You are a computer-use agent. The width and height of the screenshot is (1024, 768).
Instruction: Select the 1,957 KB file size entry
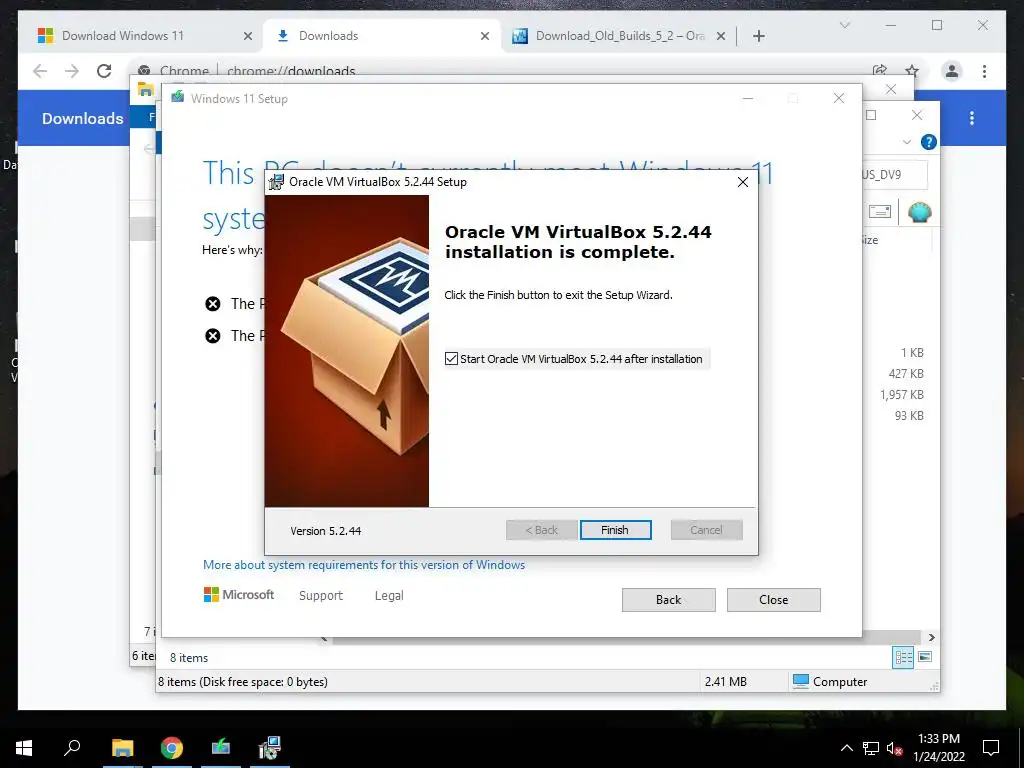coord(901,394)
